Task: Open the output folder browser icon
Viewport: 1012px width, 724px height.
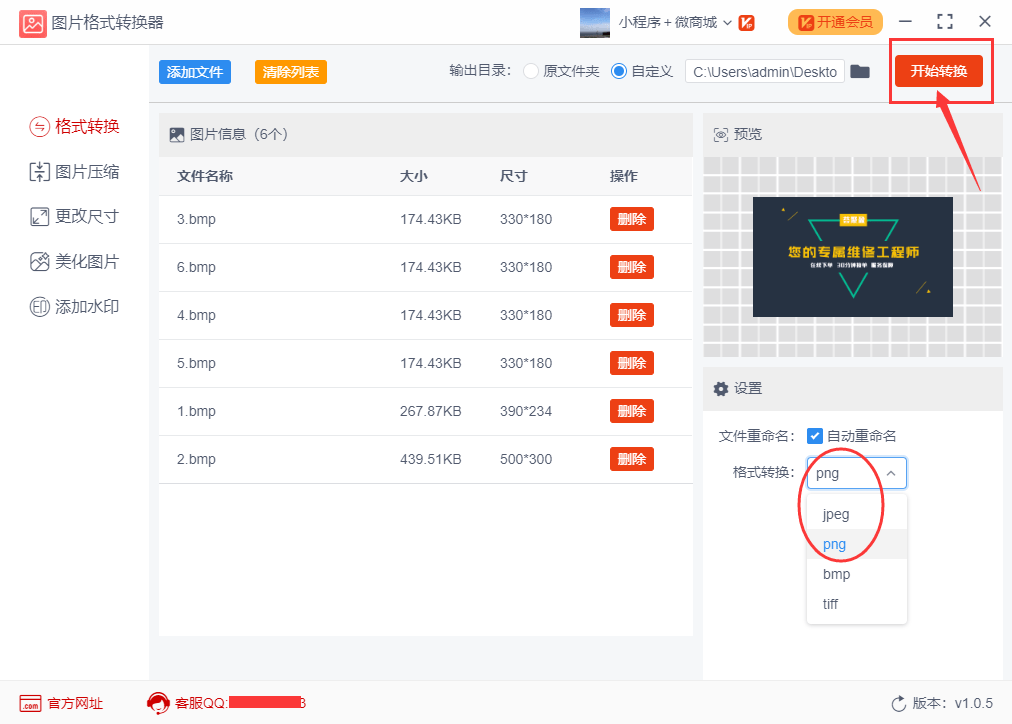Action: pyautogui.click(x=860, y=71)
